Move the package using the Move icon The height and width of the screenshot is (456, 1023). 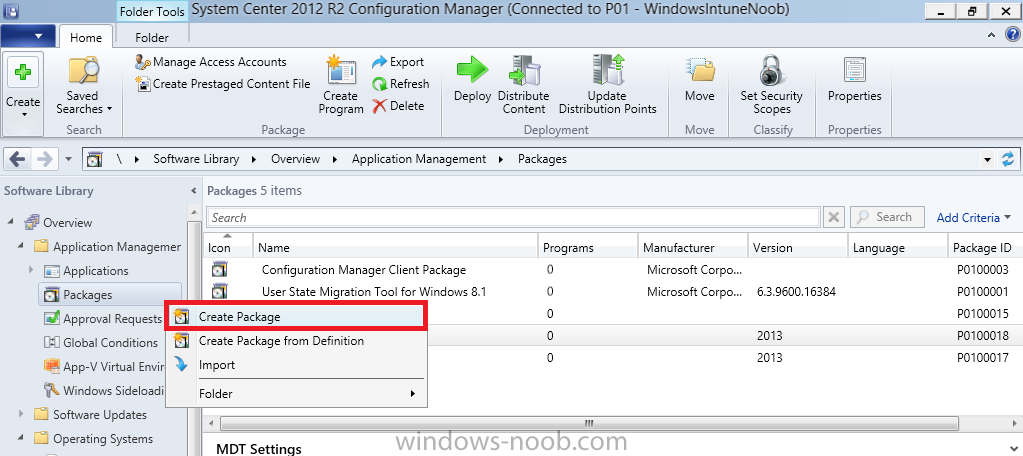[699, 79]
